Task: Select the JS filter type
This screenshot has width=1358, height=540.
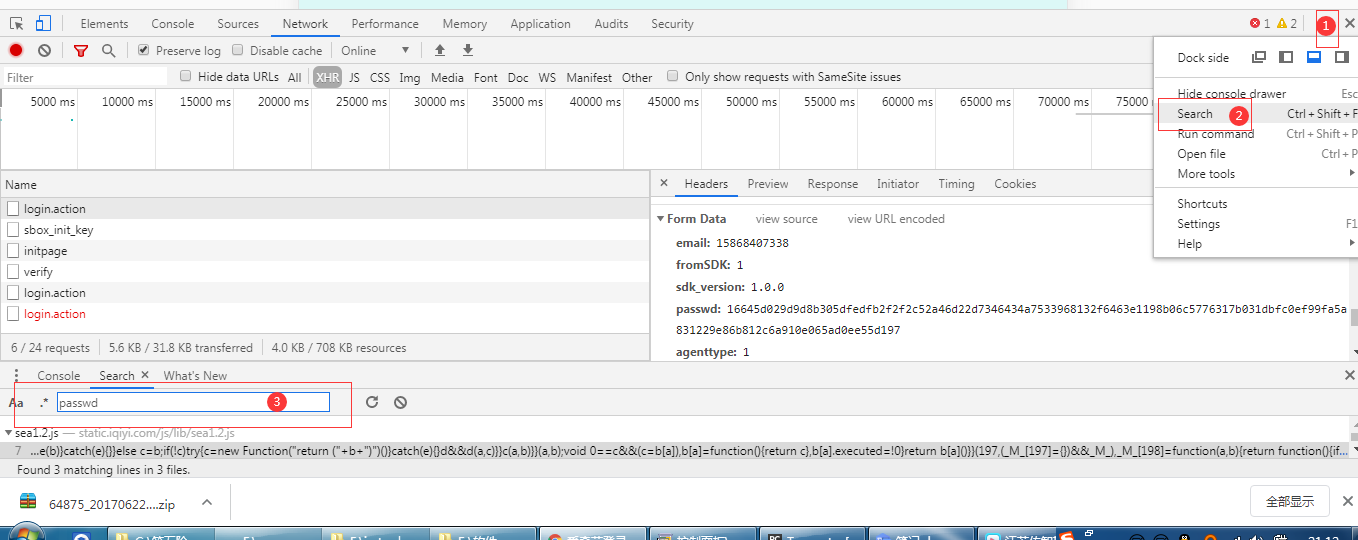Action: pyautogui.click(x=354, y=77)
